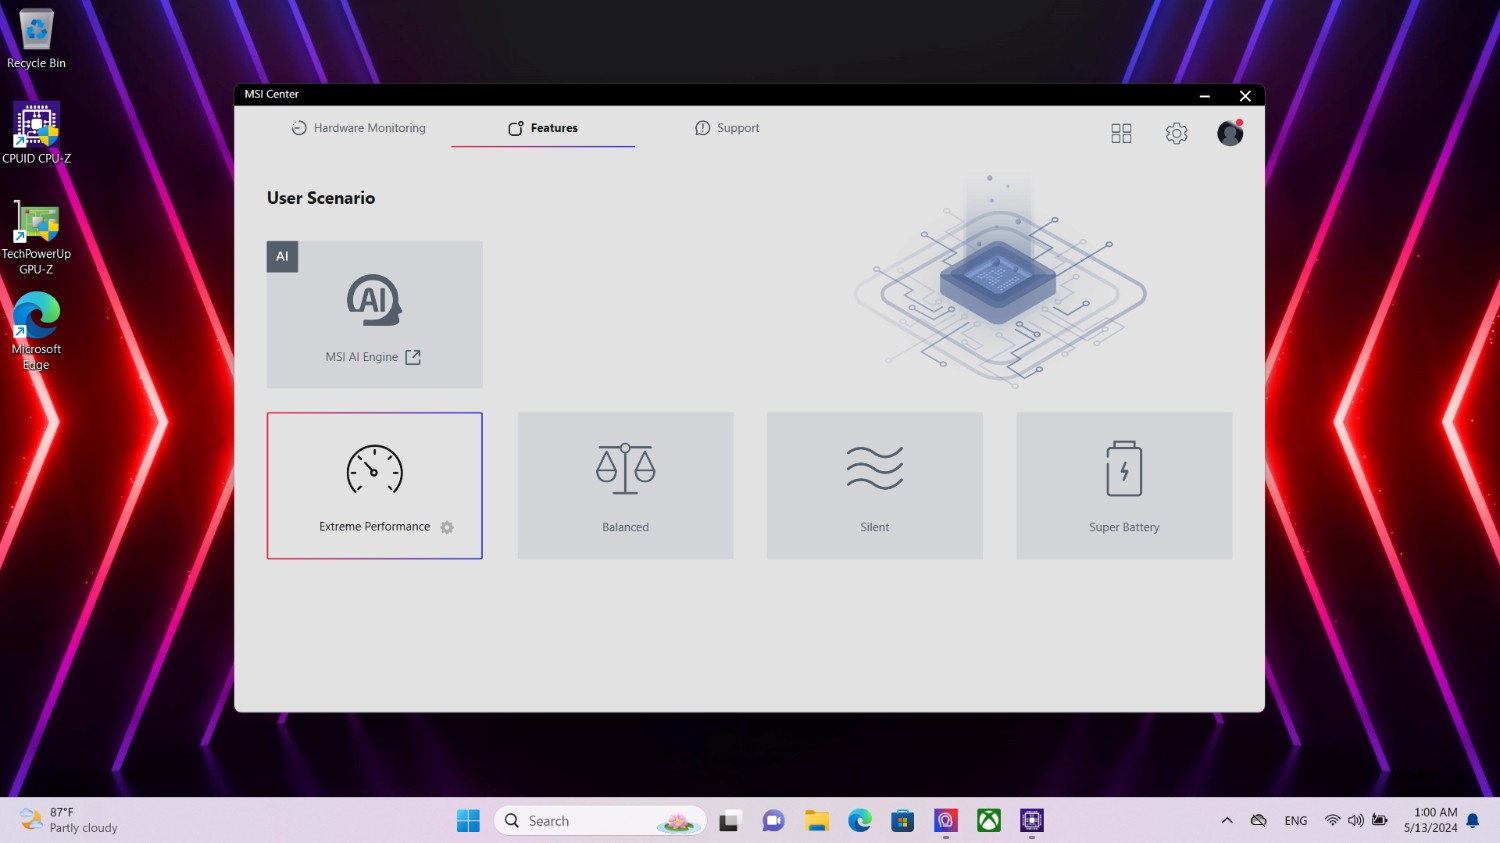Open the Recycle Bin desktop icon
The image size is (1500, 843).
coord(36,40)
